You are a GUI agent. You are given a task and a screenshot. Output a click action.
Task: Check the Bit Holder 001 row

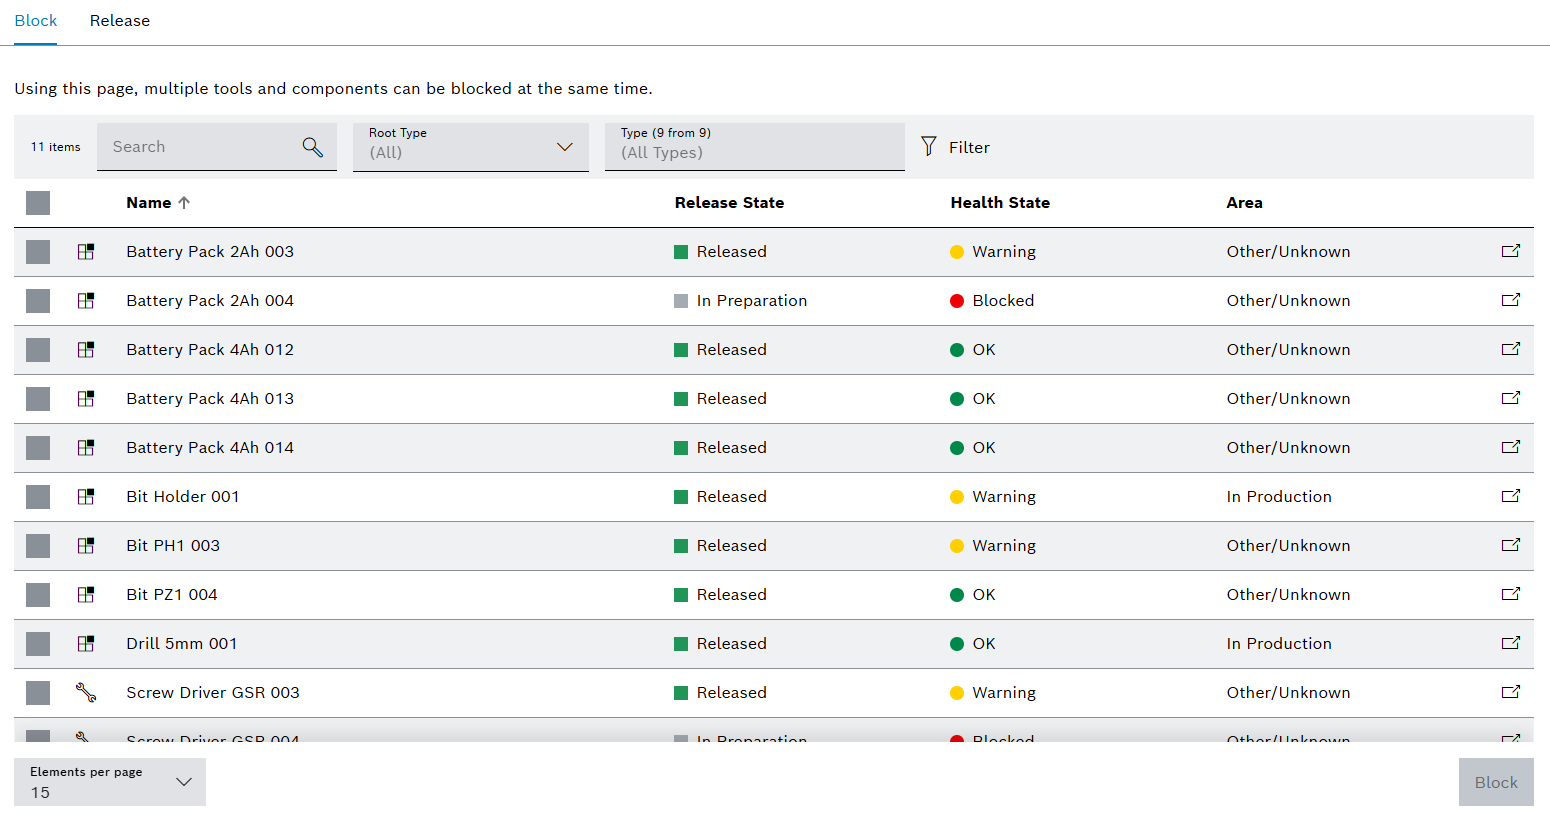tap(38, 497)
